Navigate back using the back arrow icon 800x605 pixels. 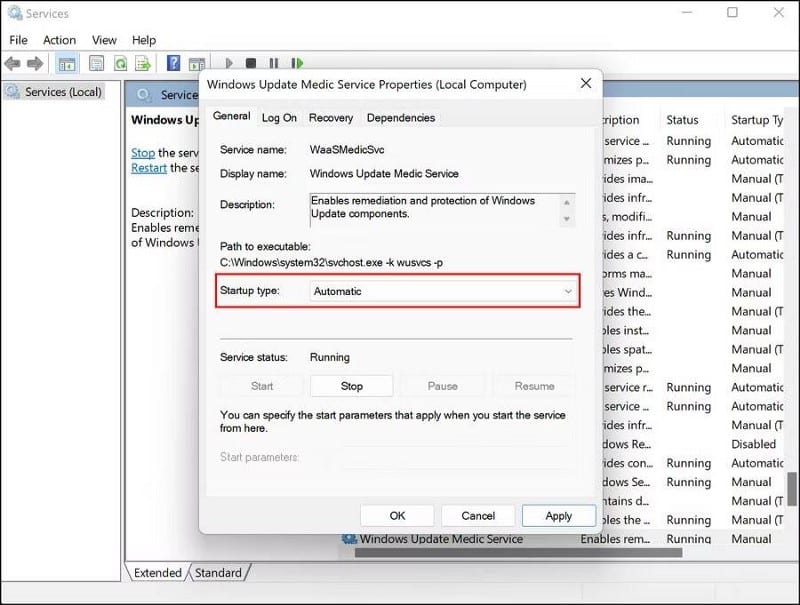13,63
